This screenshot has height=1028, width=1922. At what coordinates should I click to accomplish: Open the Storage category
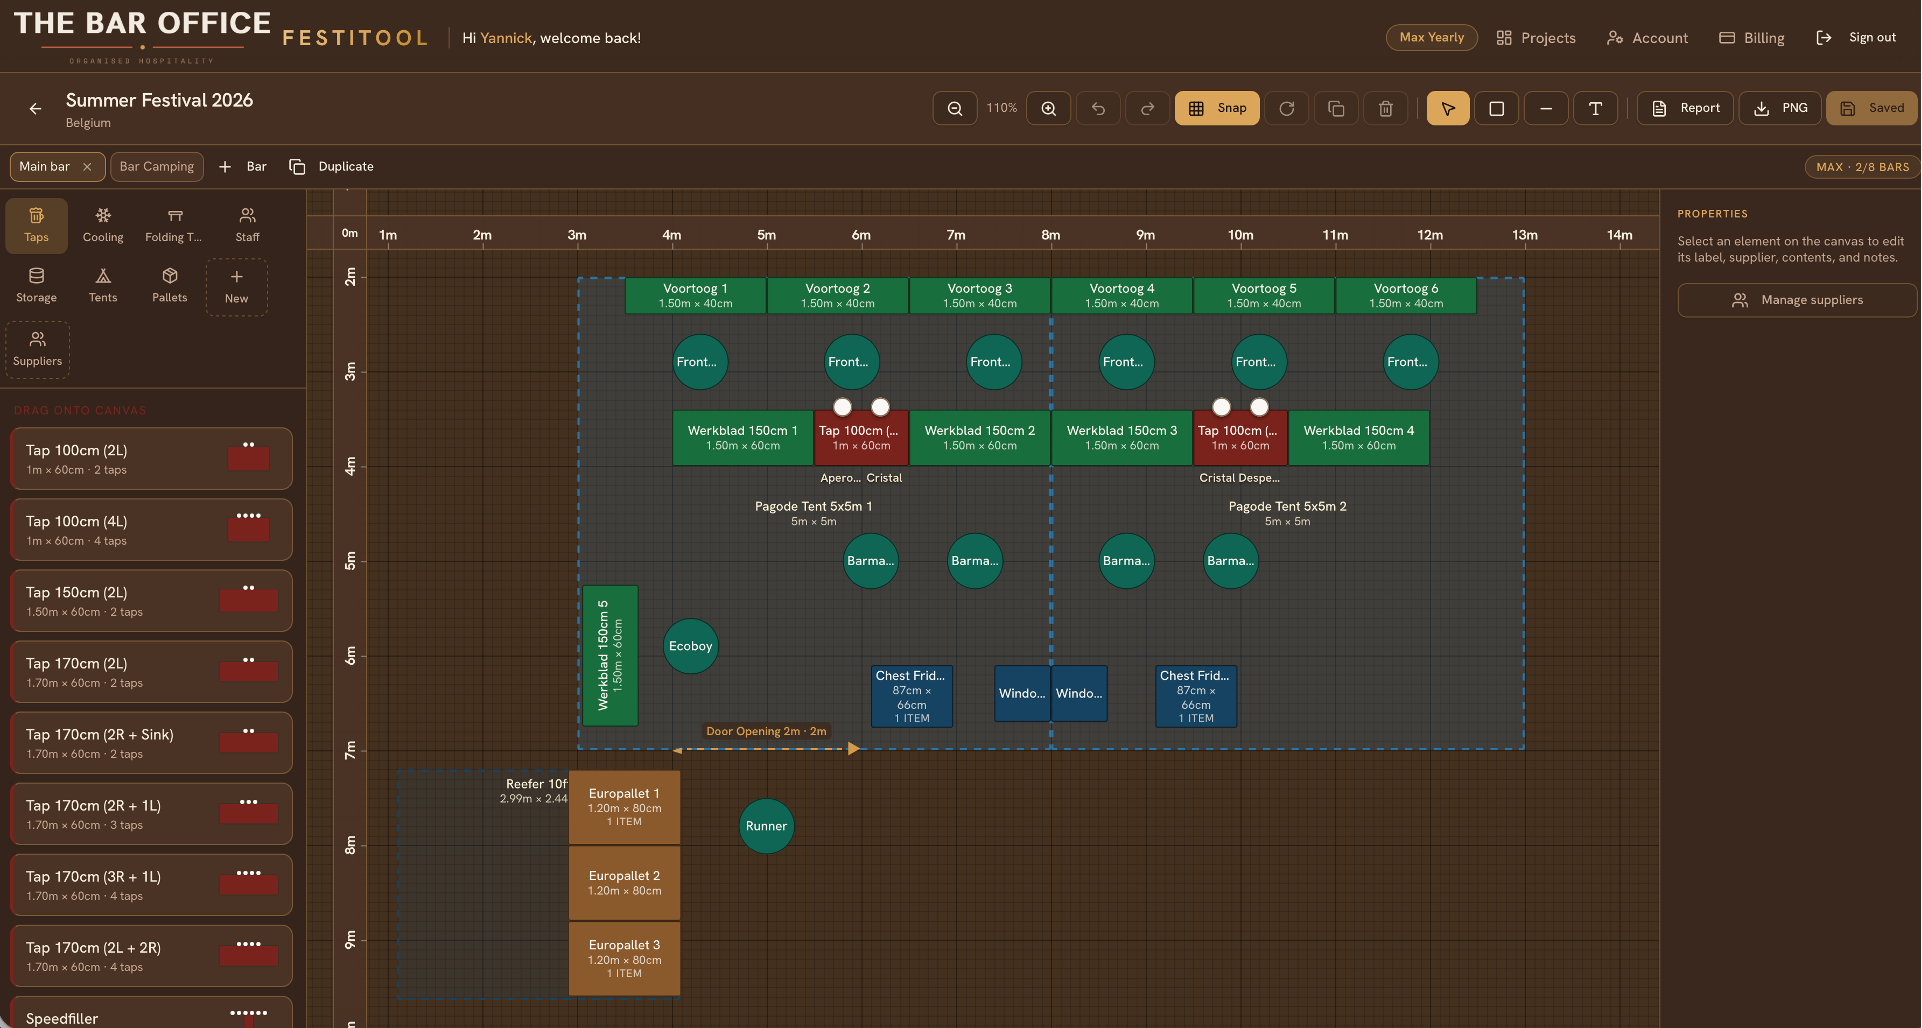click(37, 285)
